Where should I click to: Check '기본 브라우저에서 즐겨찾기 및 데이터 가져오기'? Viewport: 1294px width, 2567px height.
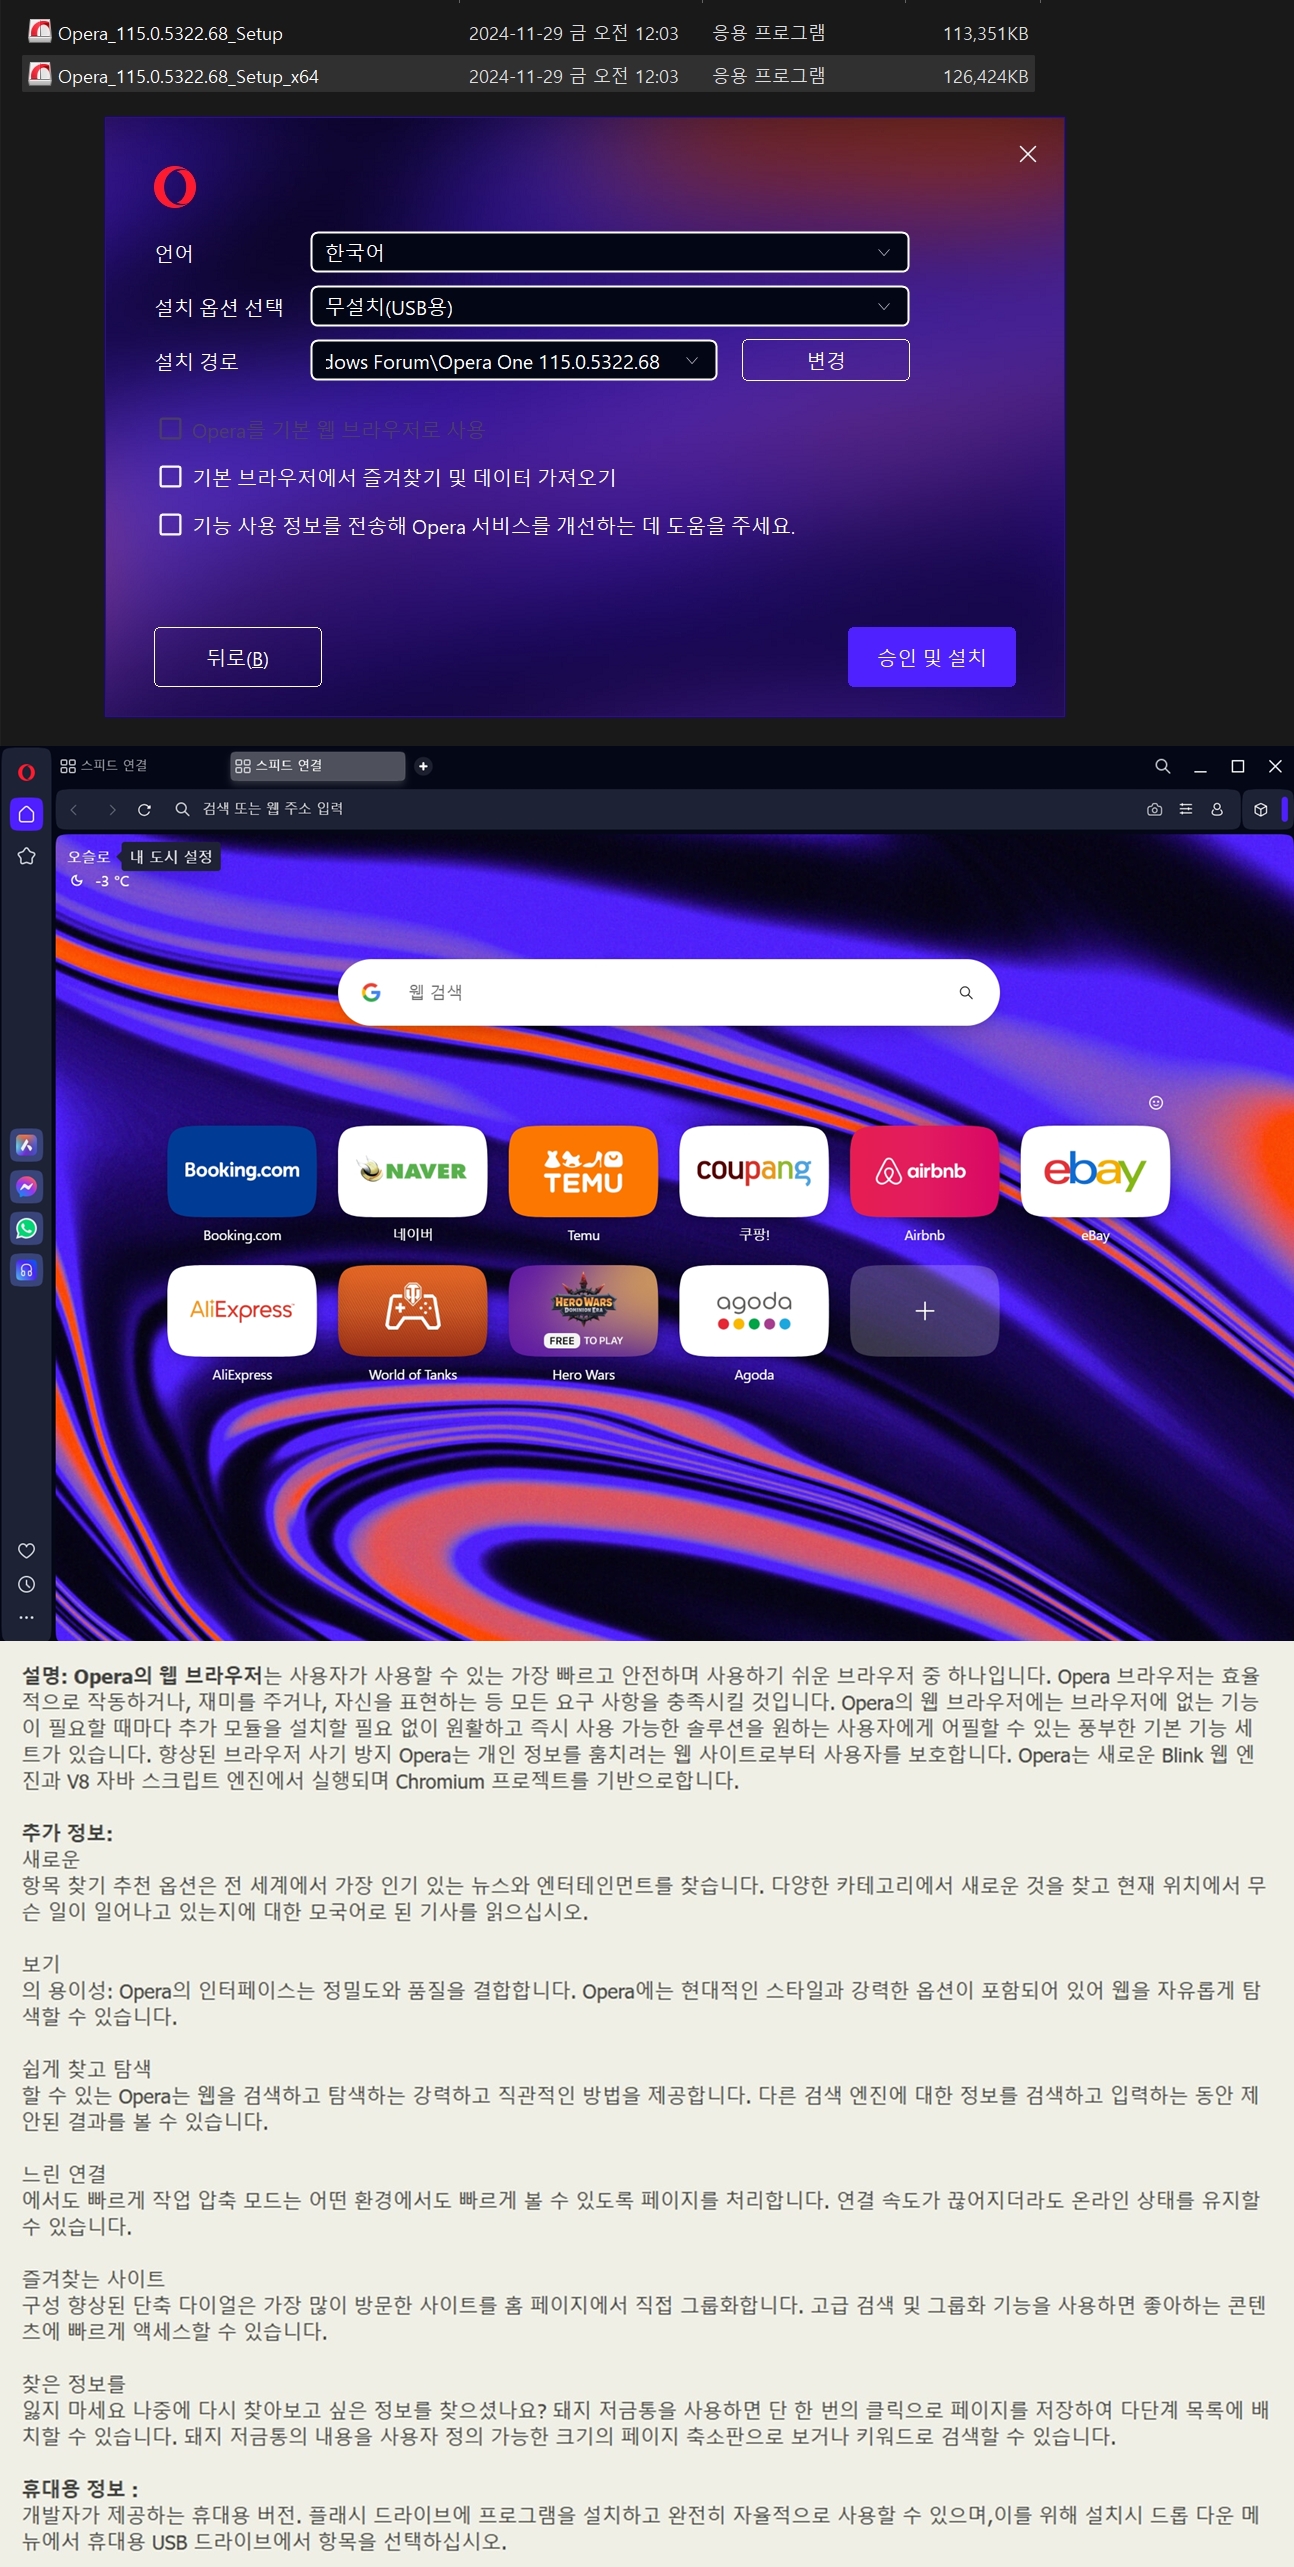point(171,477)
